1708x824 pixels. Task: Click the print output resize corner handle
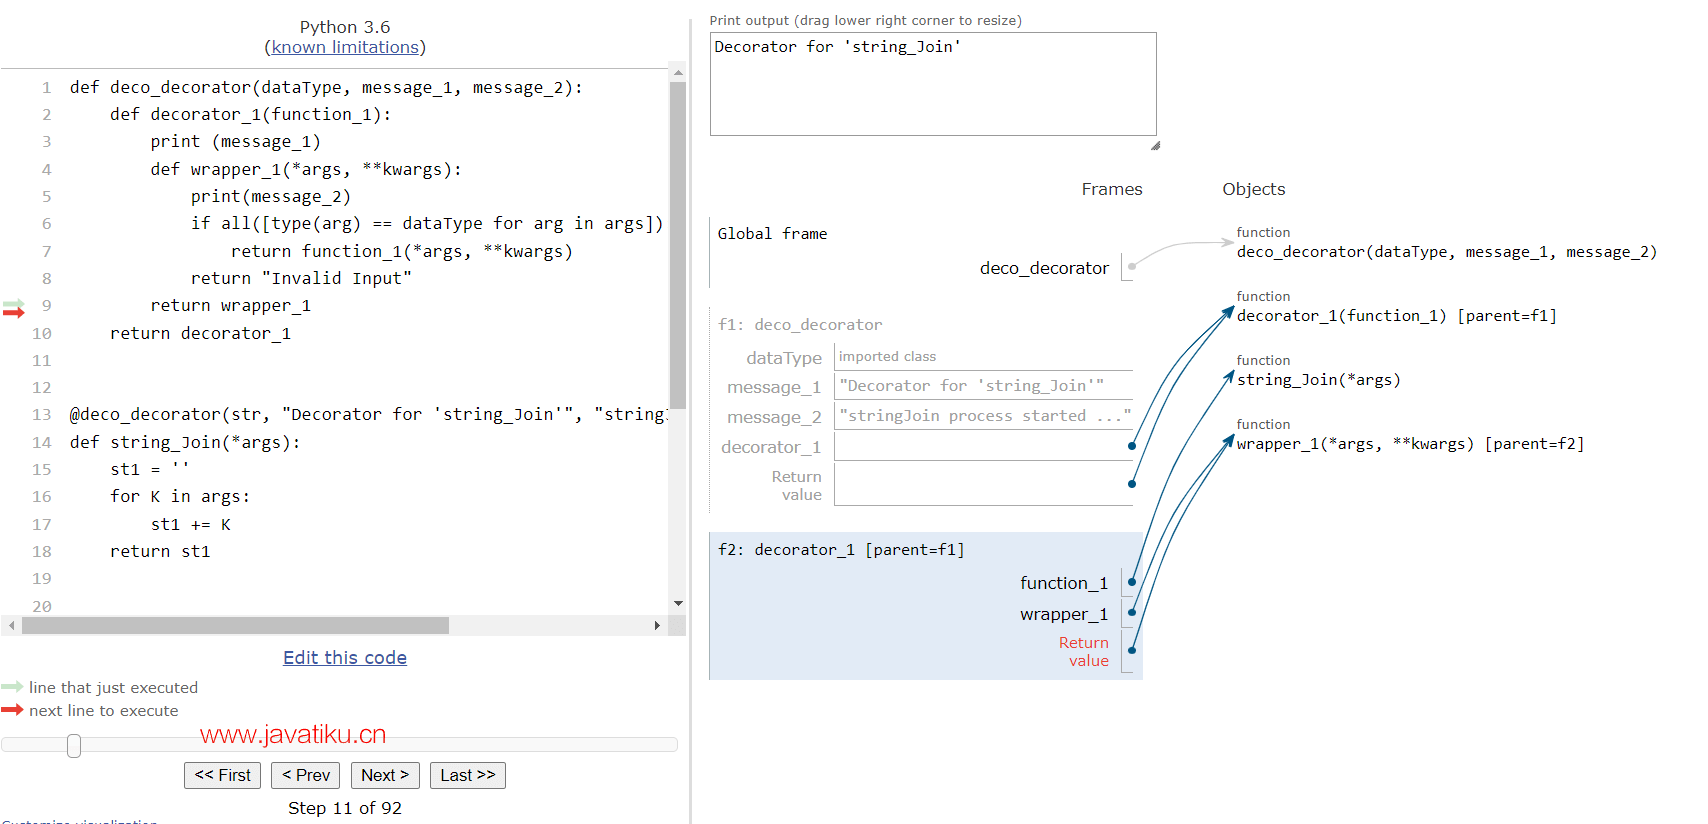tap(1155, 146)
